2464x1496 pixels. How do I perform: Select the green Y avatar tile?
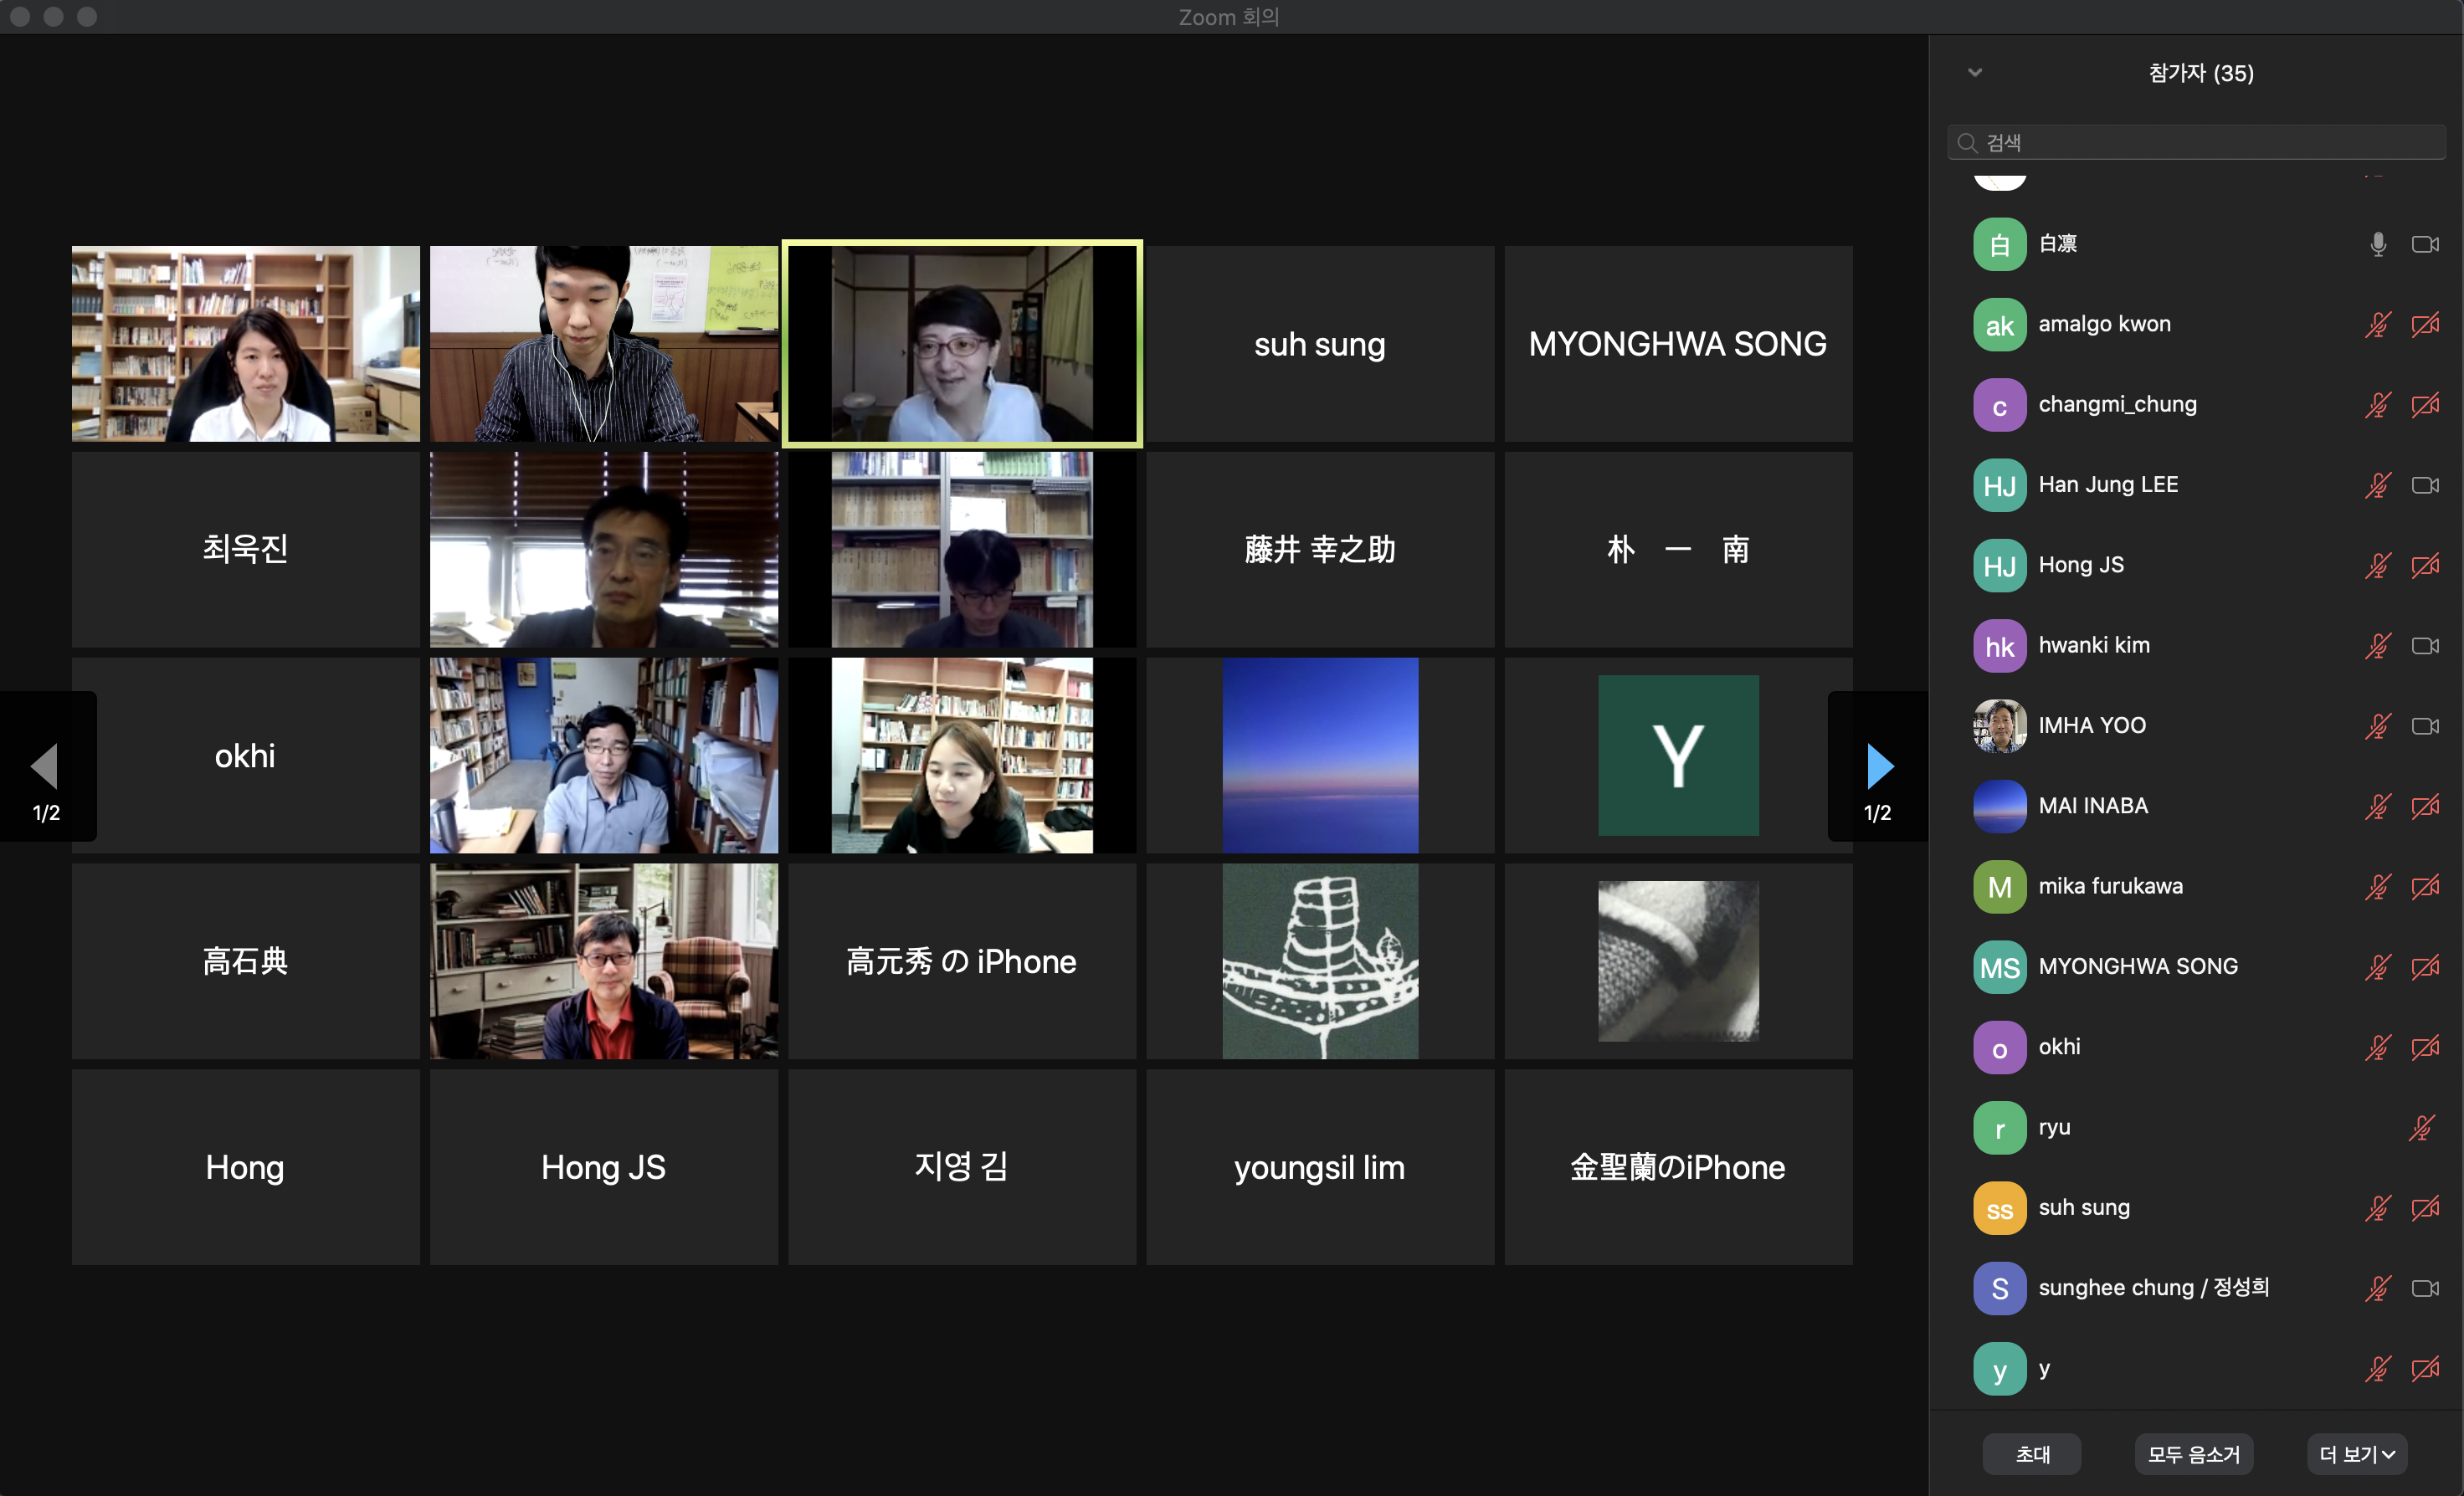pyautogui.click(x=1678, y=755)
